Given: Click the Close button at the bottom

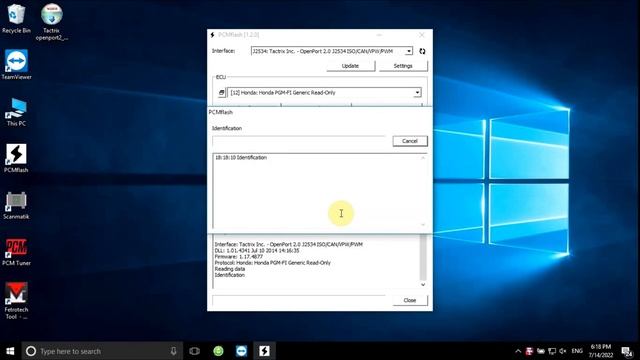Looking at the screenshot, I should [410, 300].
